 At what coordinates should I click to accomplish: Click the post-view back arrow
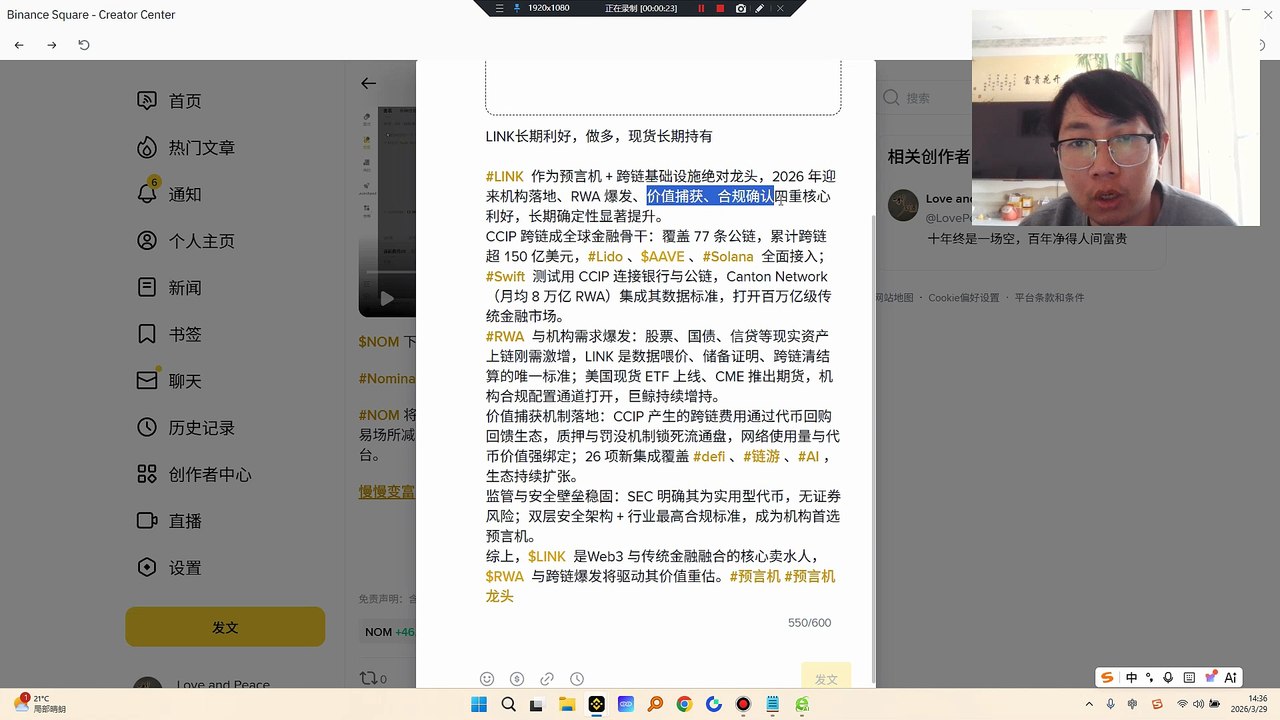[369, 84]
